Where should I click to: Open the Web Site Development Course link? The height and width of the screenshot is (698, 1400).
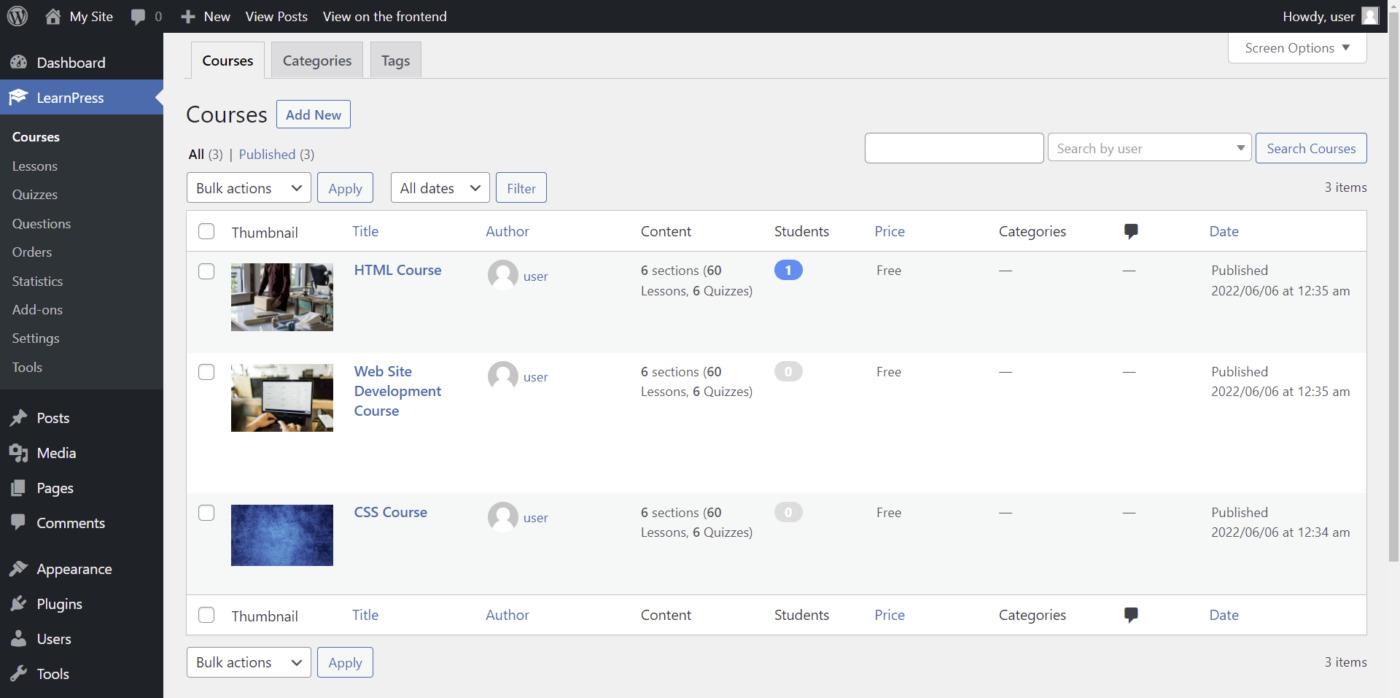tap(397, 391)
